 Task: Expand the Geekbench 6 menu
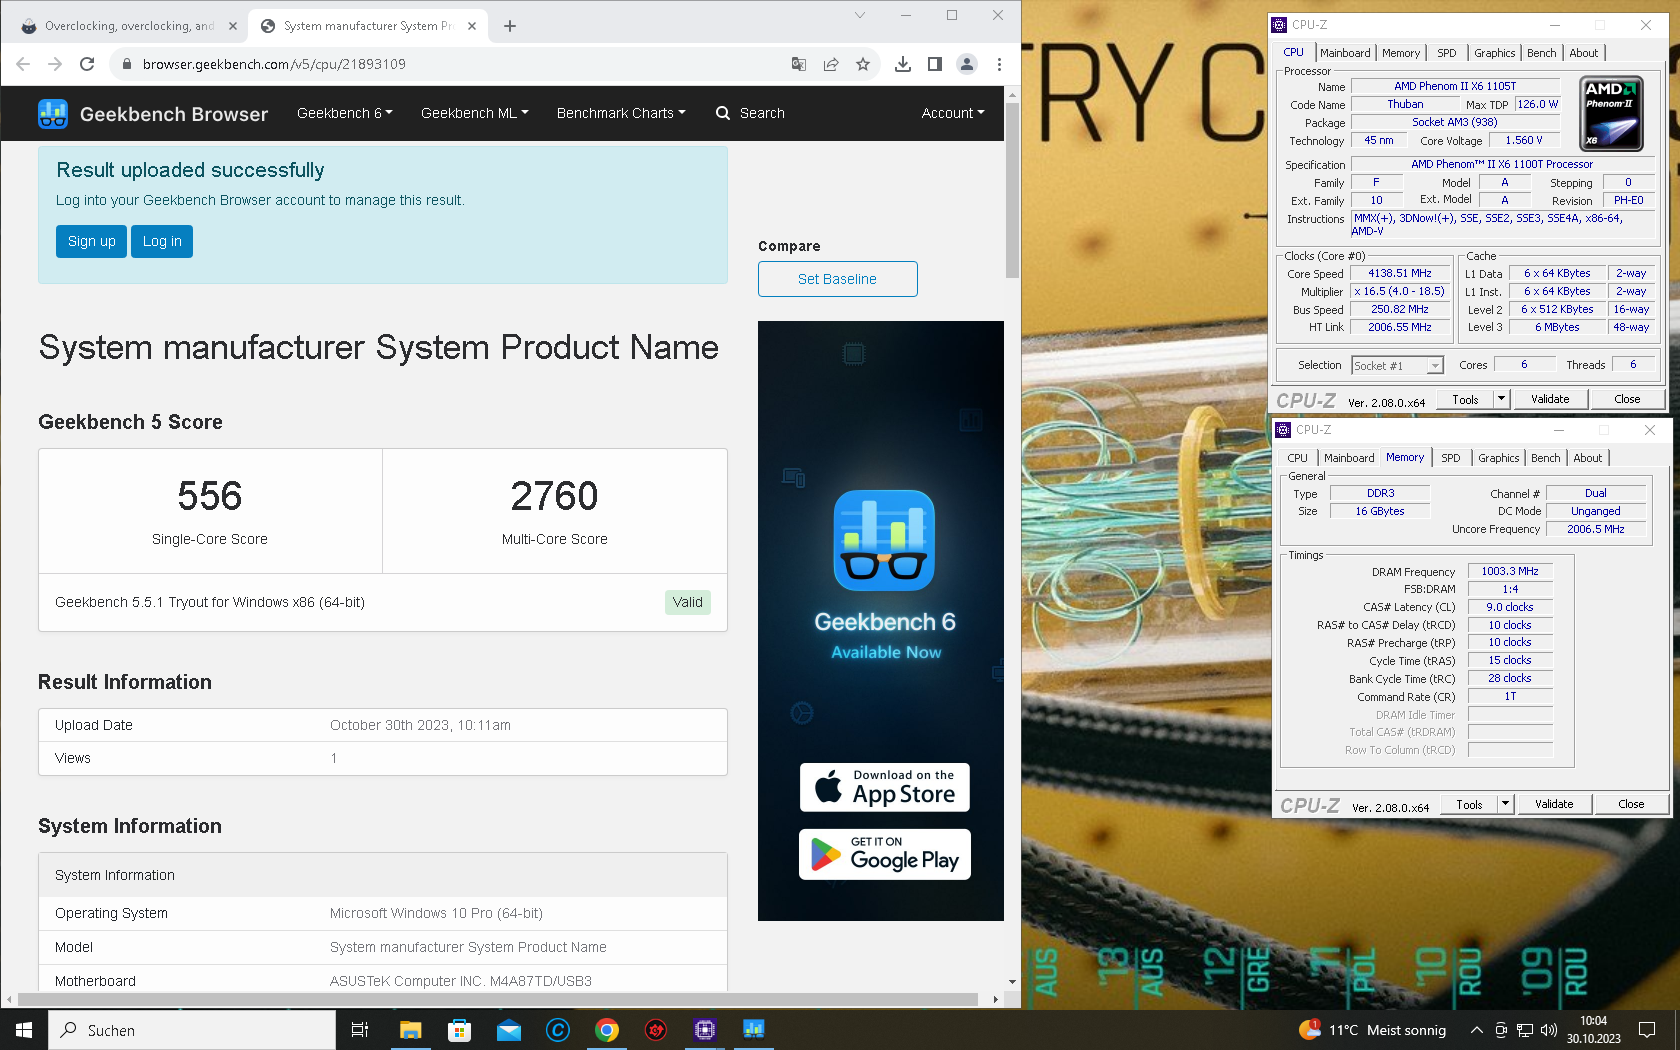[345, 113]
